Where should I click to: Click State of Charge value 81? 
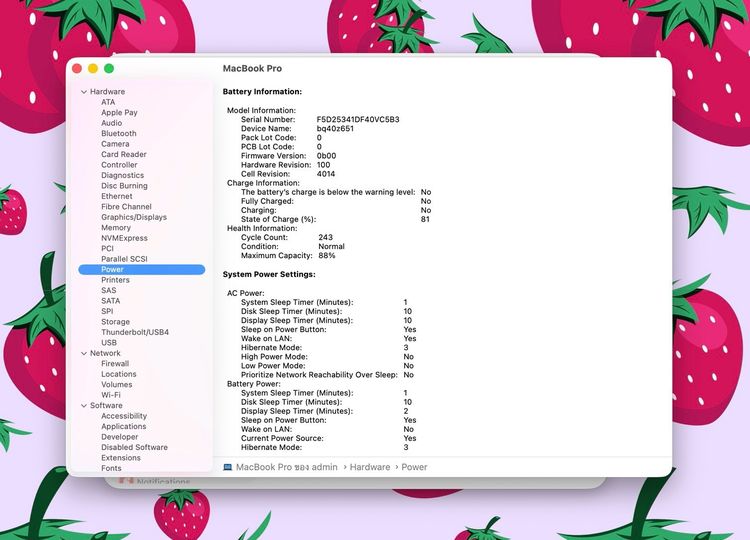(x=425, y=220)
